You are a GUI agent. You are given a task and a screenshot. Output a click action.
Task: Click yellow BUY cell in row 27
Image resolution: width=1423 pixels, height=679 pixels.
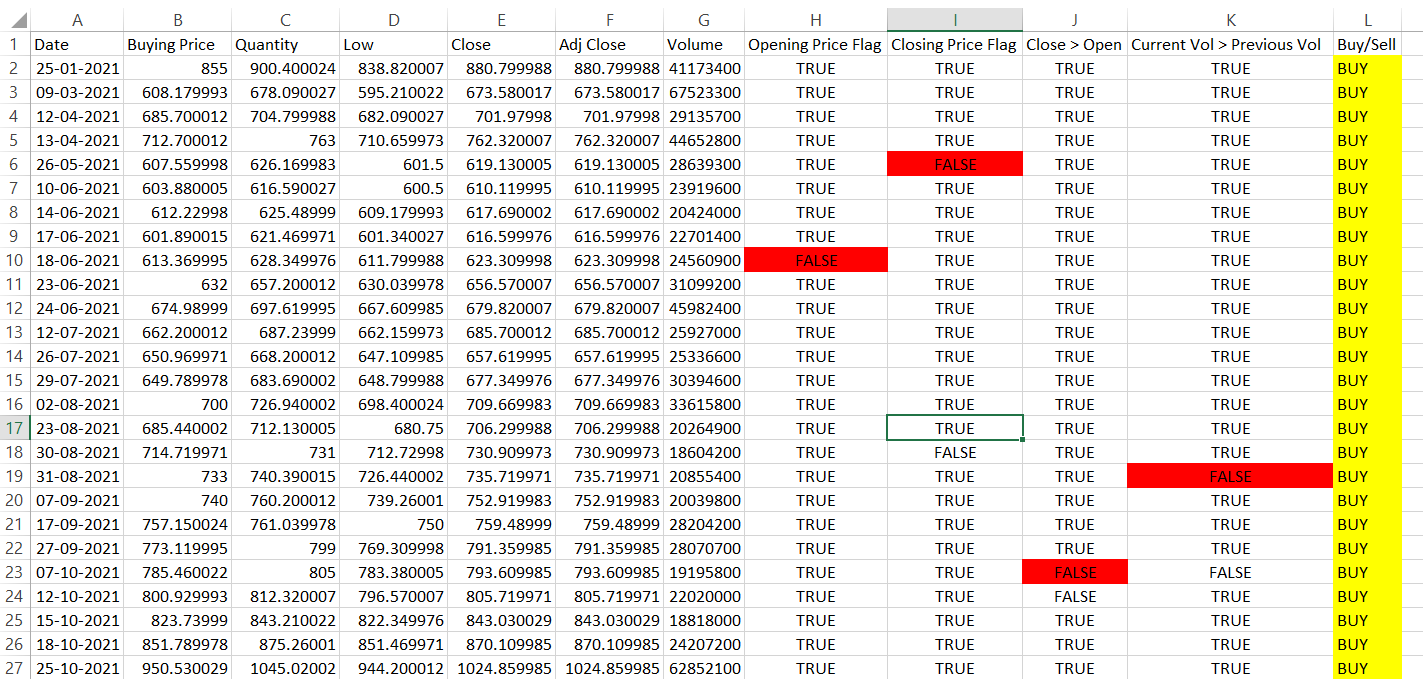[1366, 668]
